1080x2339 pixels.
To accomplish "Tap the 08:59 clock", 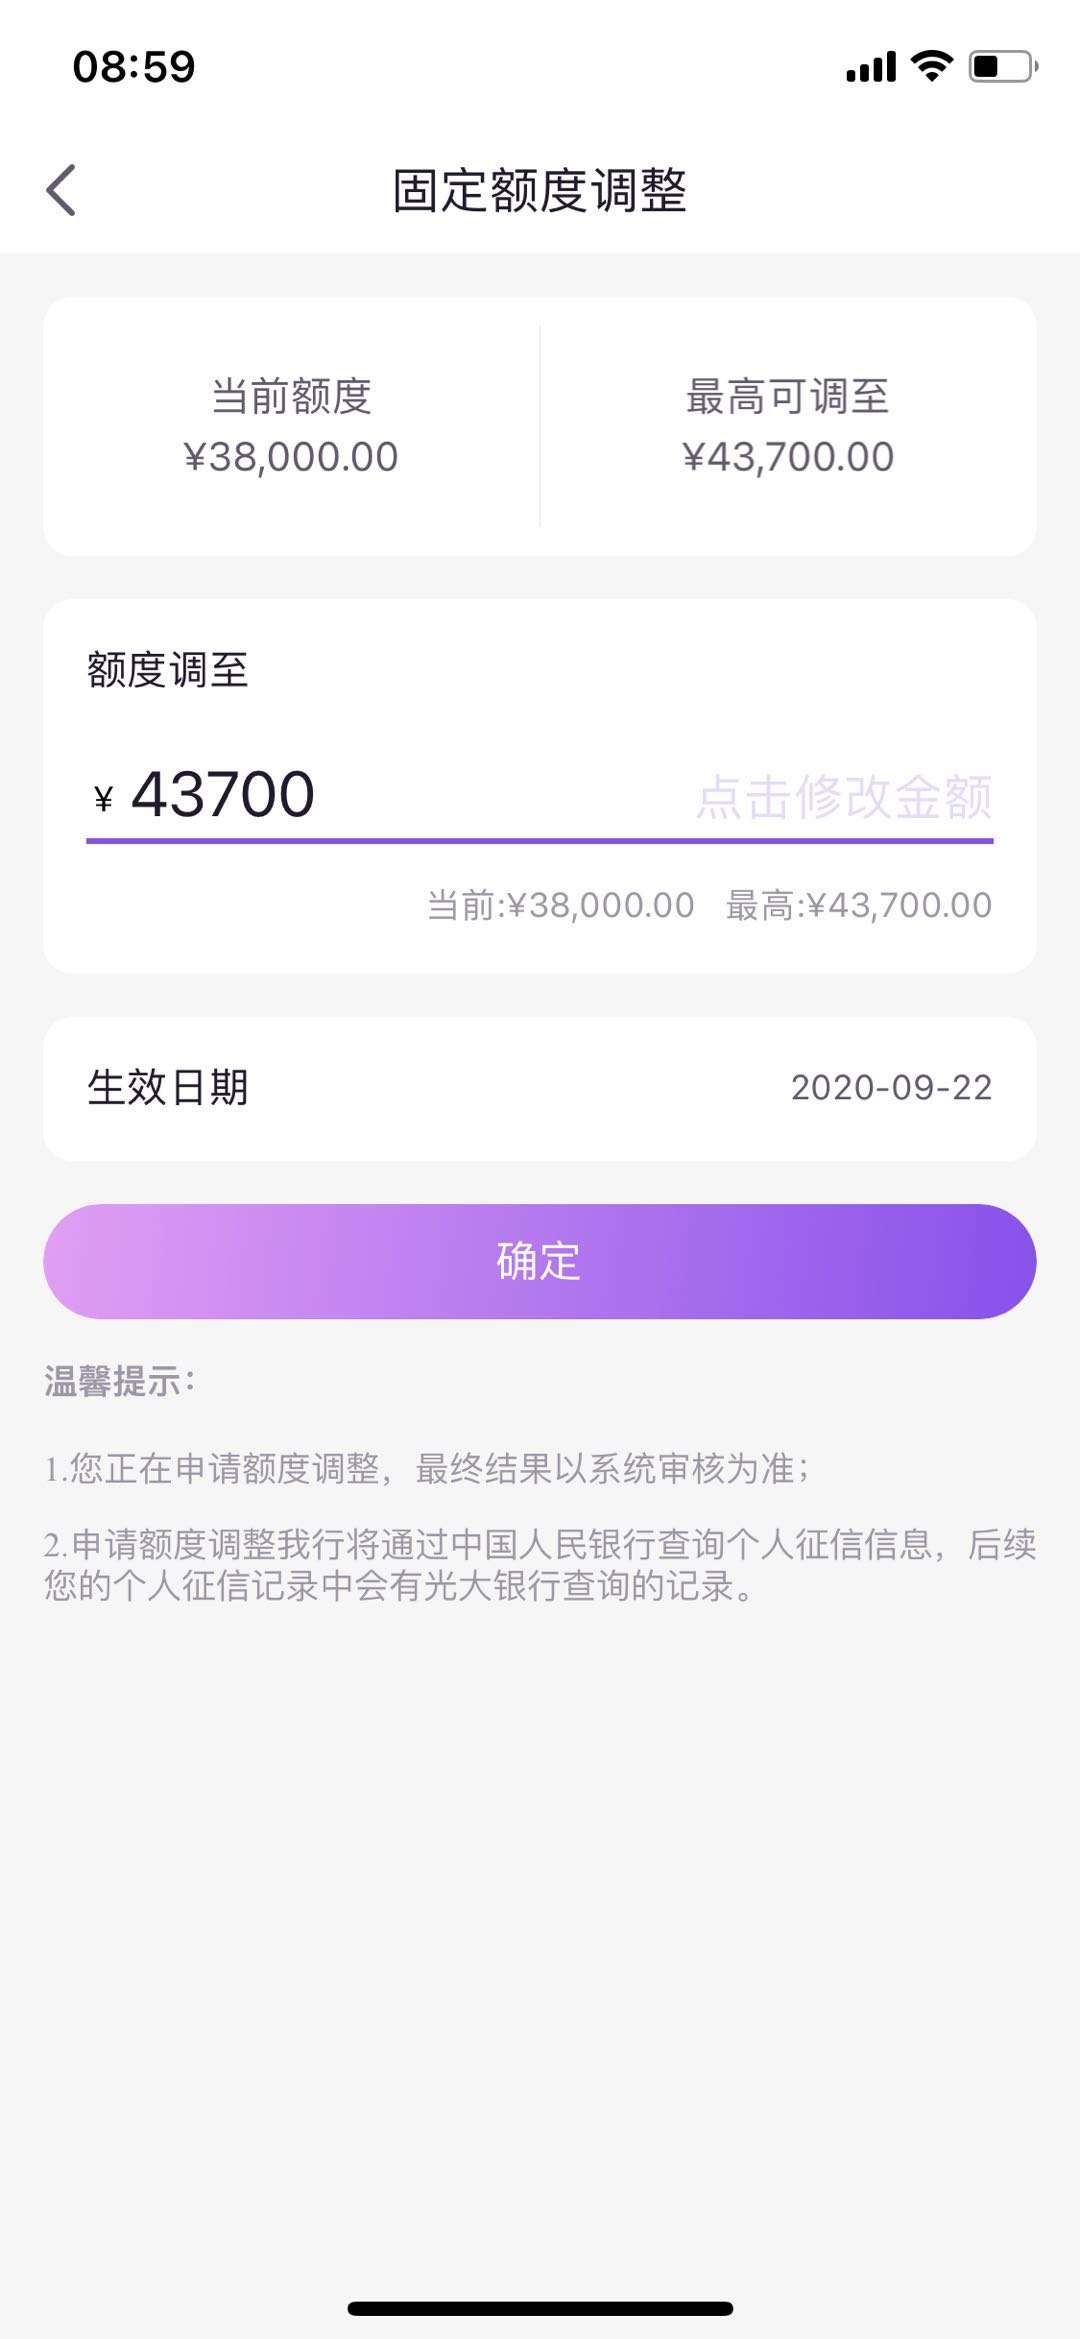I will tap(134, 67).
